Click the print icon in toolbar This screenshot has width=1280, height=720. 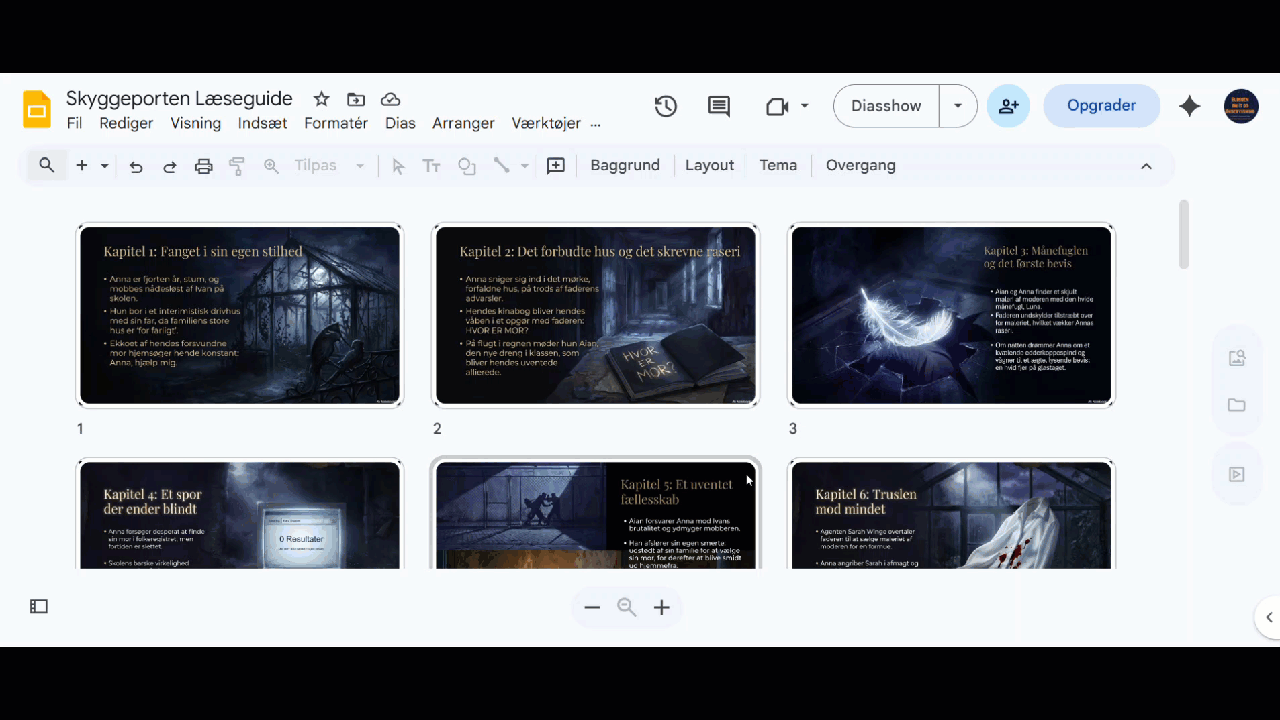tap(204, 166)
